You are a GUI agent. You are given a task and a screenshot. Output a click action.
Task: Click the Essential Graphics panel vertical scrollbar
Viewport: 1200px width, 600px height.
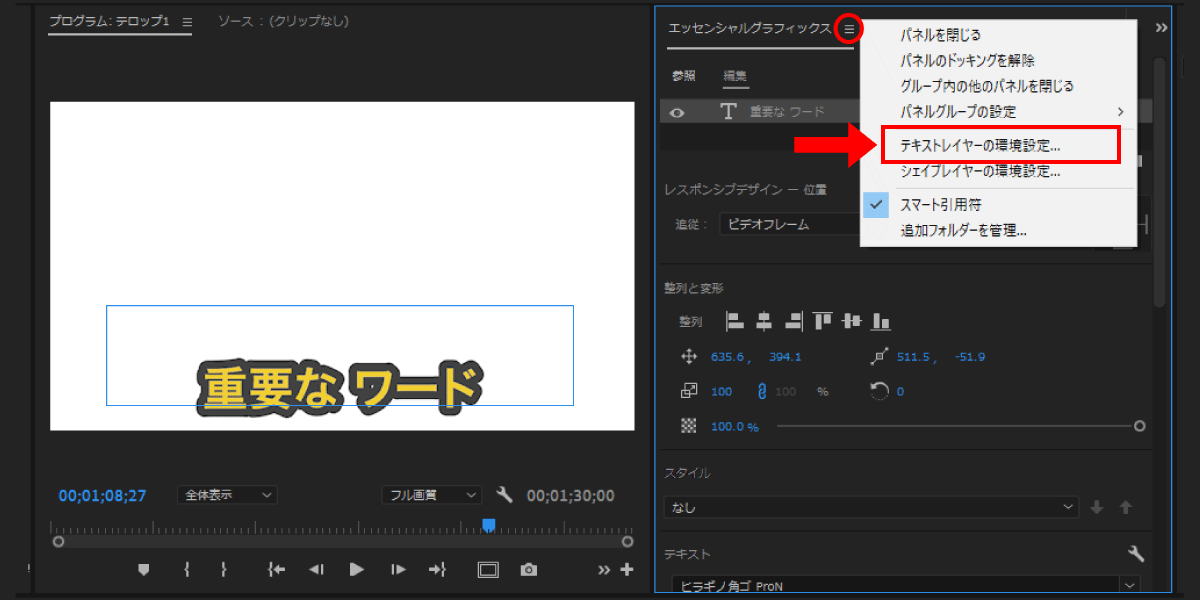pos(1159,181)
